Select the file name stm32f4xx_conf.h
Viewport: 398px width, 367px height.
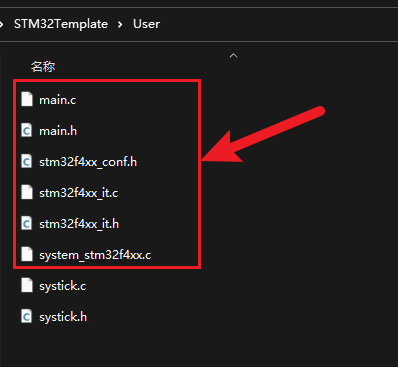88,162
